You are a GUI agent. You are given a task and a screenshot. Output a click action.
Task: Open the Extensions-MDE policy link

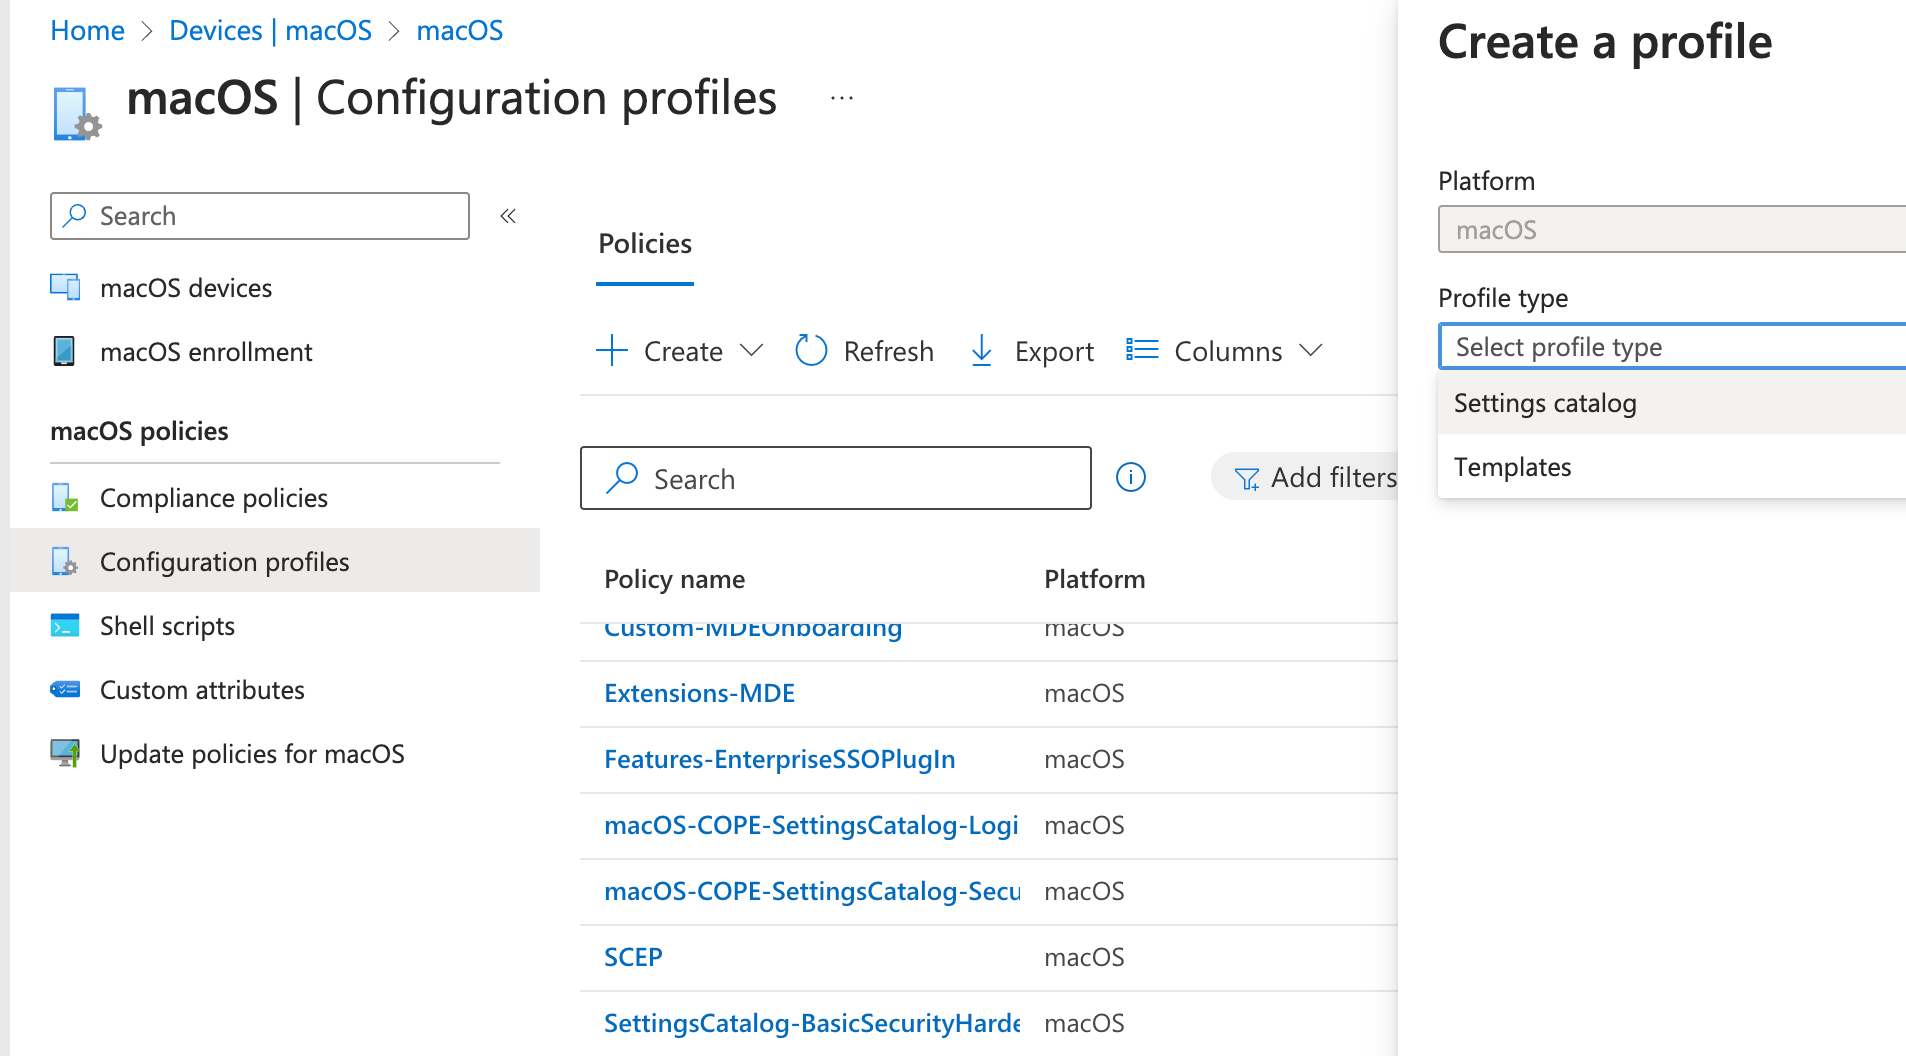pyautogui.click(x=699, y=693)
